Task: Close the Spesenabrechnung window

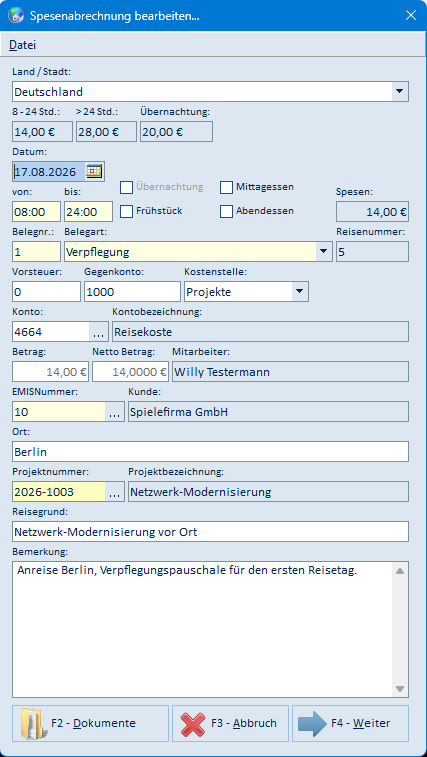Action: point(411,15)
